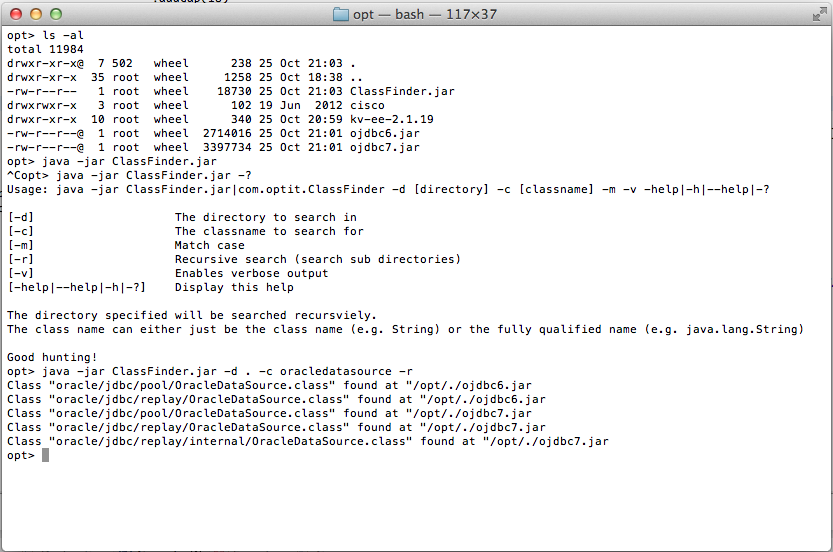Click the yellow minimize window button
This screenshot has width=833, height=552.
tap(36, 14)
